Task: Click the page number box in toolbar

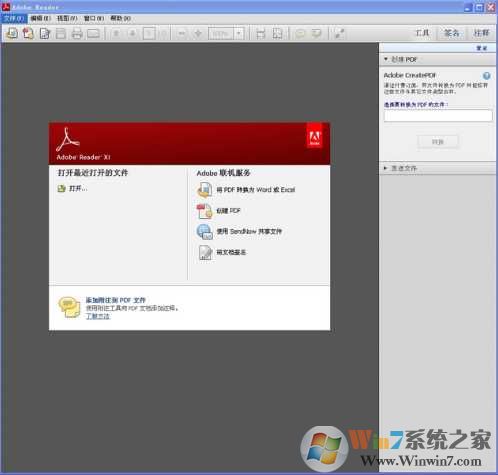Action: [x=149, y=33]
